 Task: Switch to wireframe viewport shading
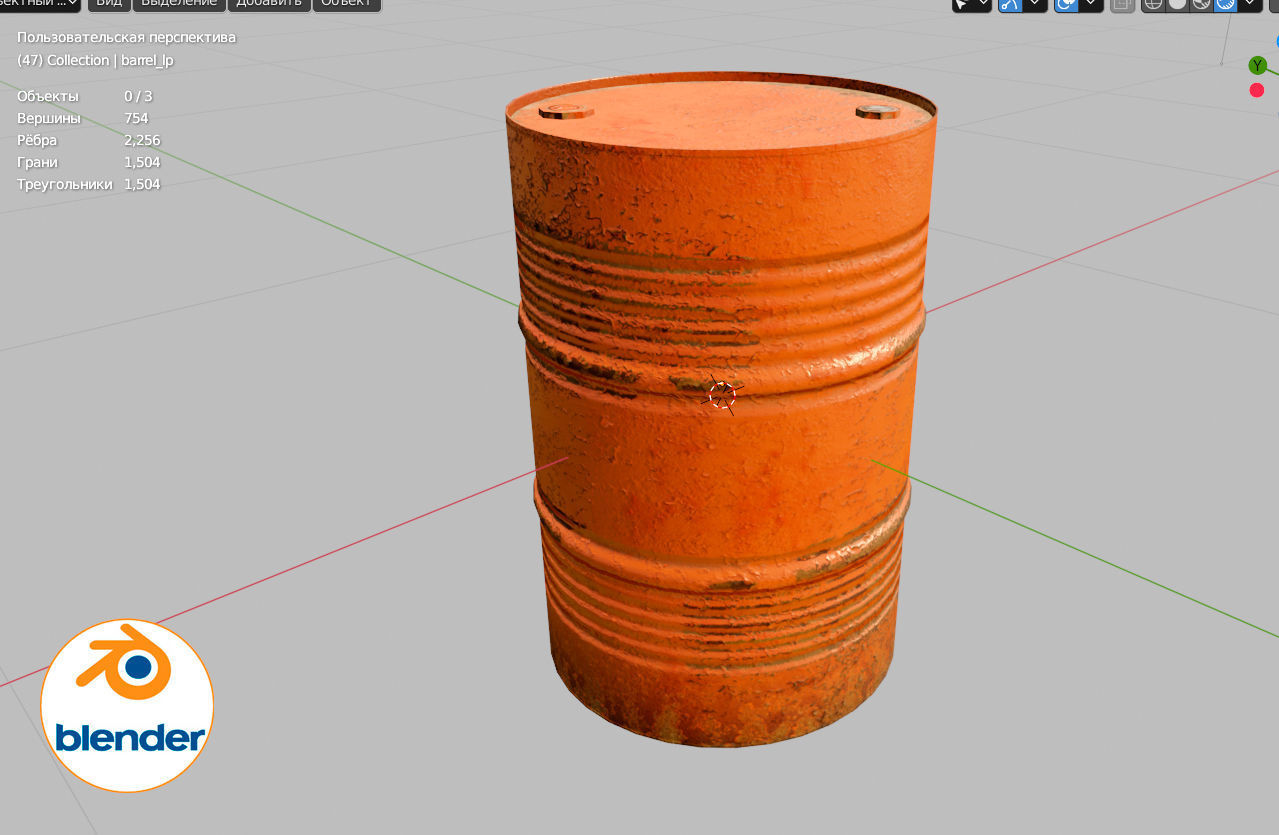[x=1153, y=4]
